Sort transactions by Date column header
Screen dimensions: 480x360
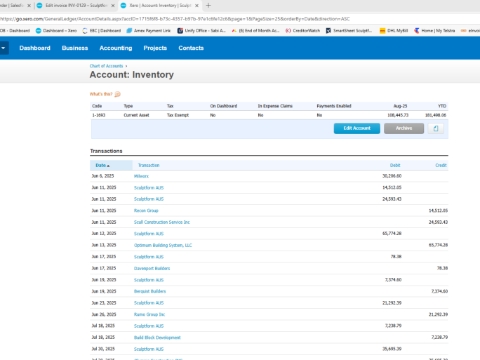(102, 165)
